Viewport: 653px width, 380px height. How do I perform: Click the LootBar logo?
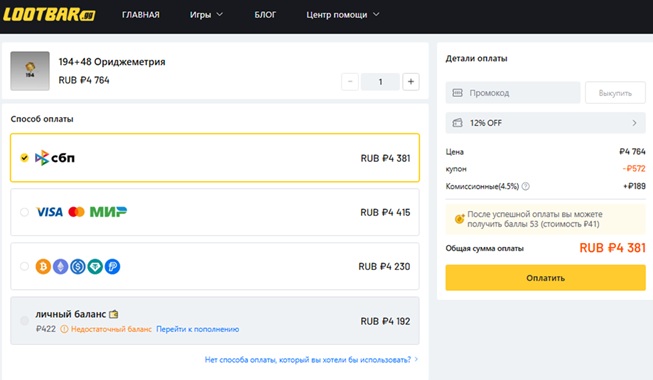(49, 15)
